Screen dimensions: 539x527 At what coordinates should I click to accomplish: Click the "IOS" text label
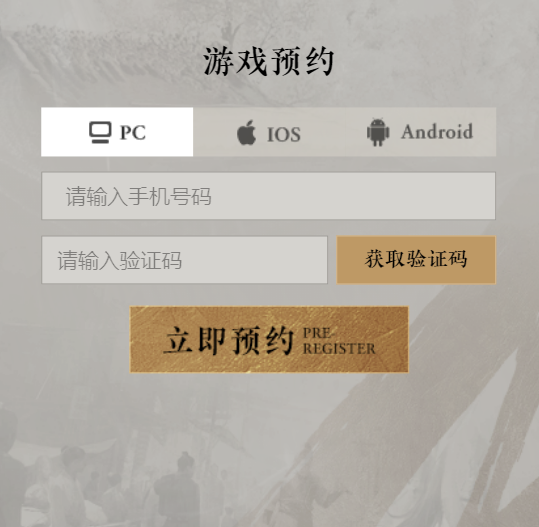tap(284, 134)
